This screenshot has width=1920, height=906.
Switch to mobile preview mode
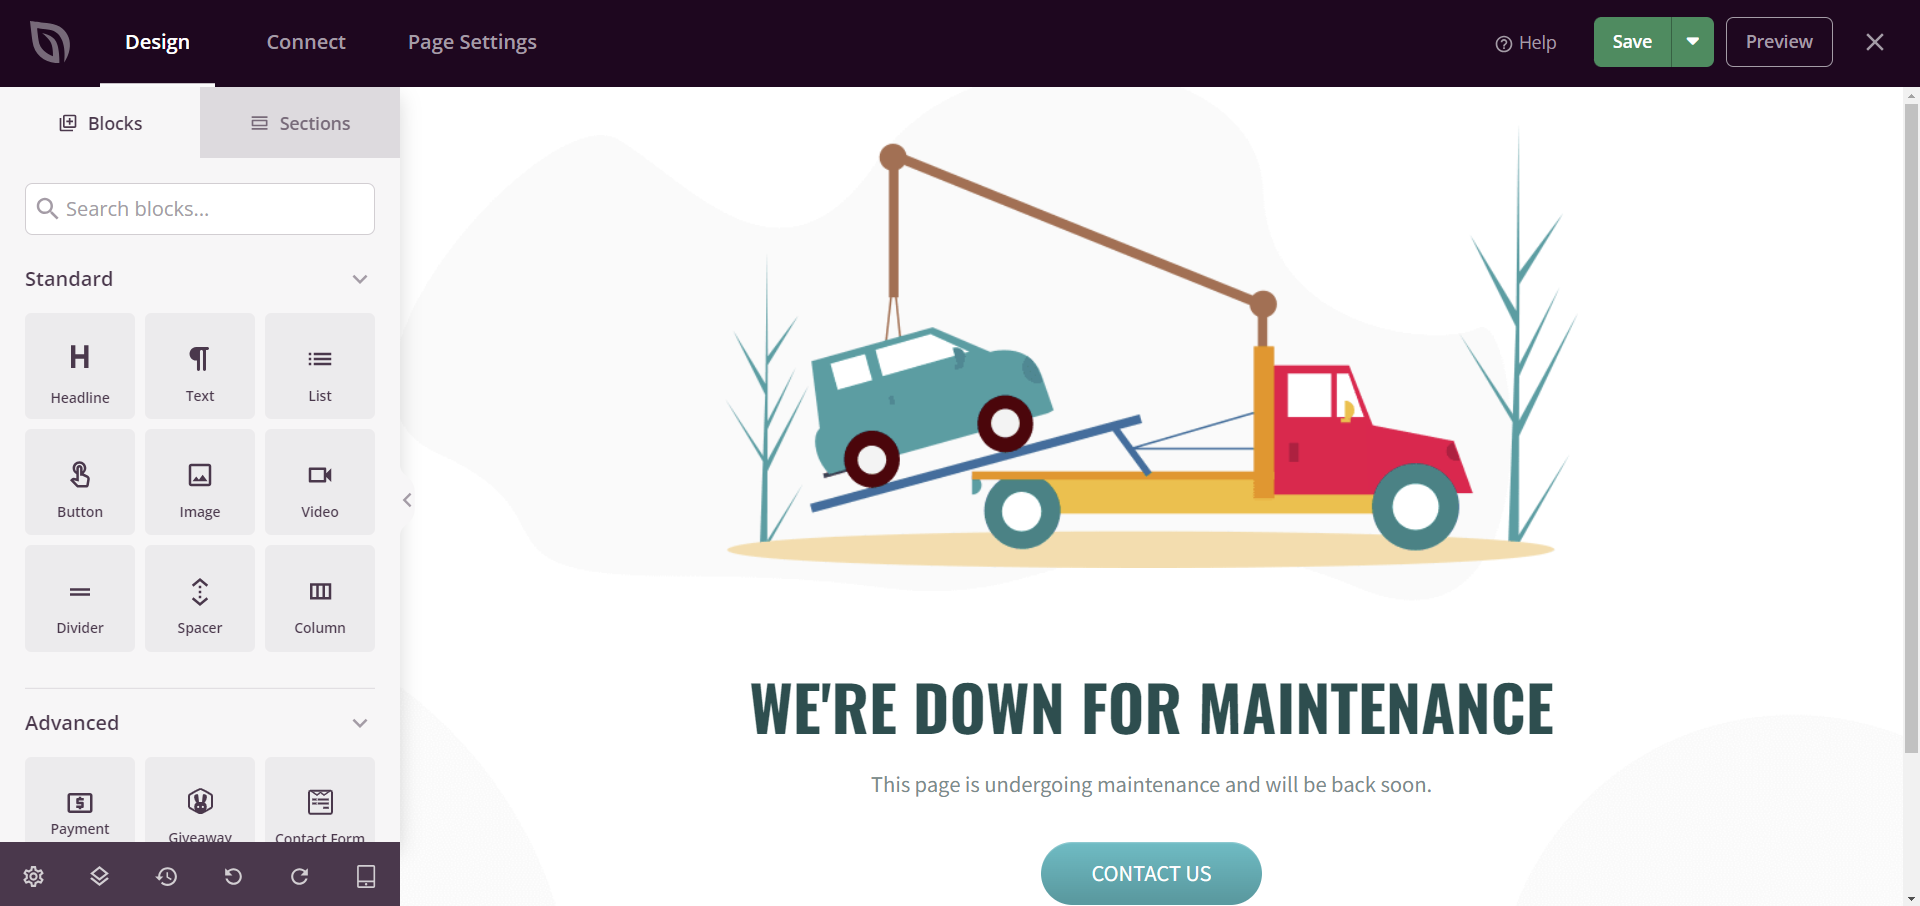pyautogui.click(x=365, y=876)
